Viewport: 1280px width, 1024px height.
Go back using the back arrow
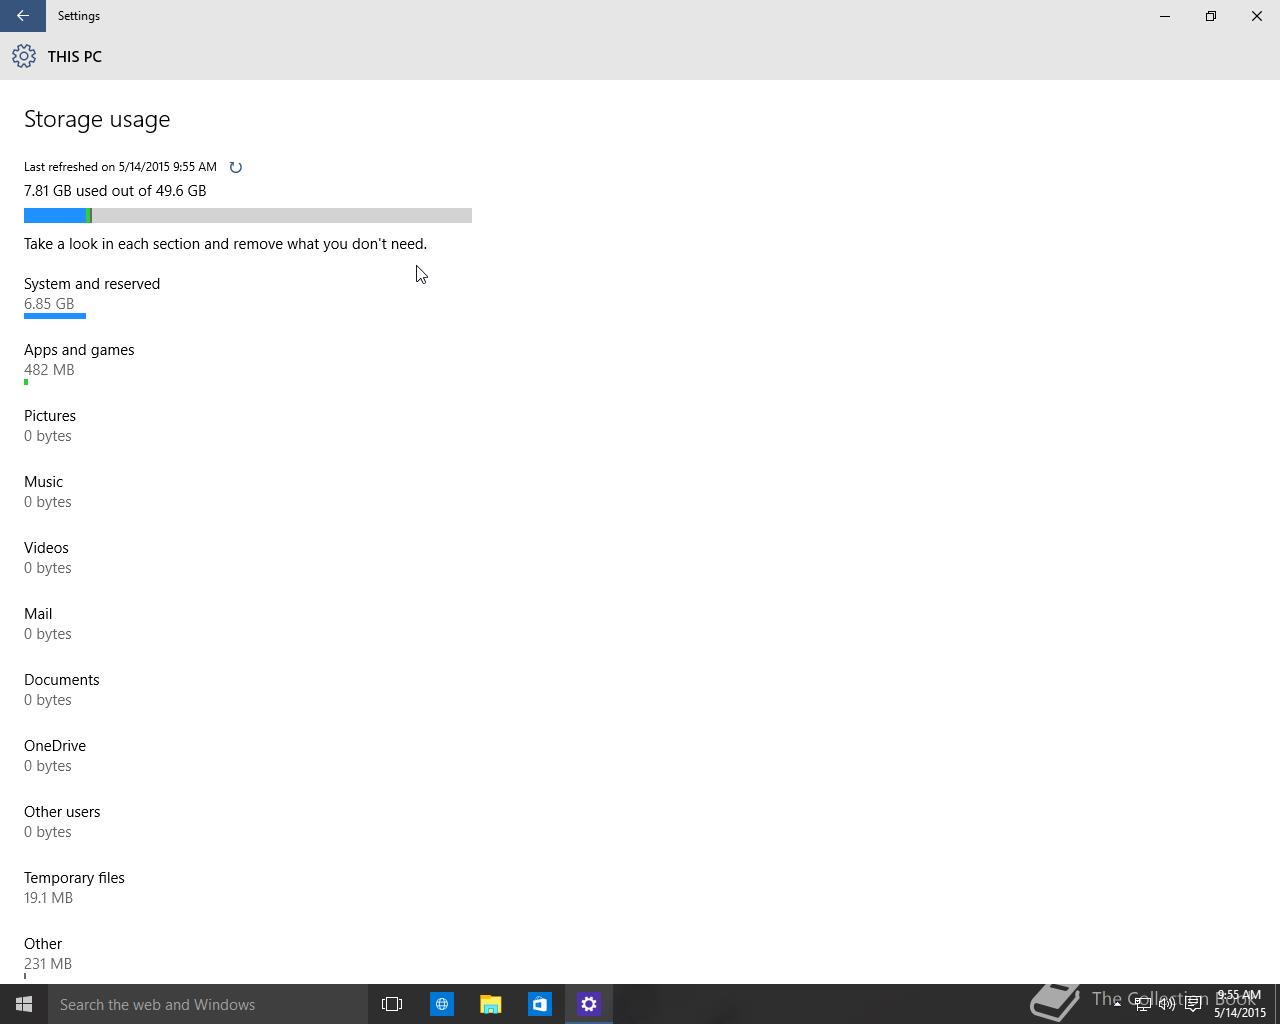(x=22, y=16)
